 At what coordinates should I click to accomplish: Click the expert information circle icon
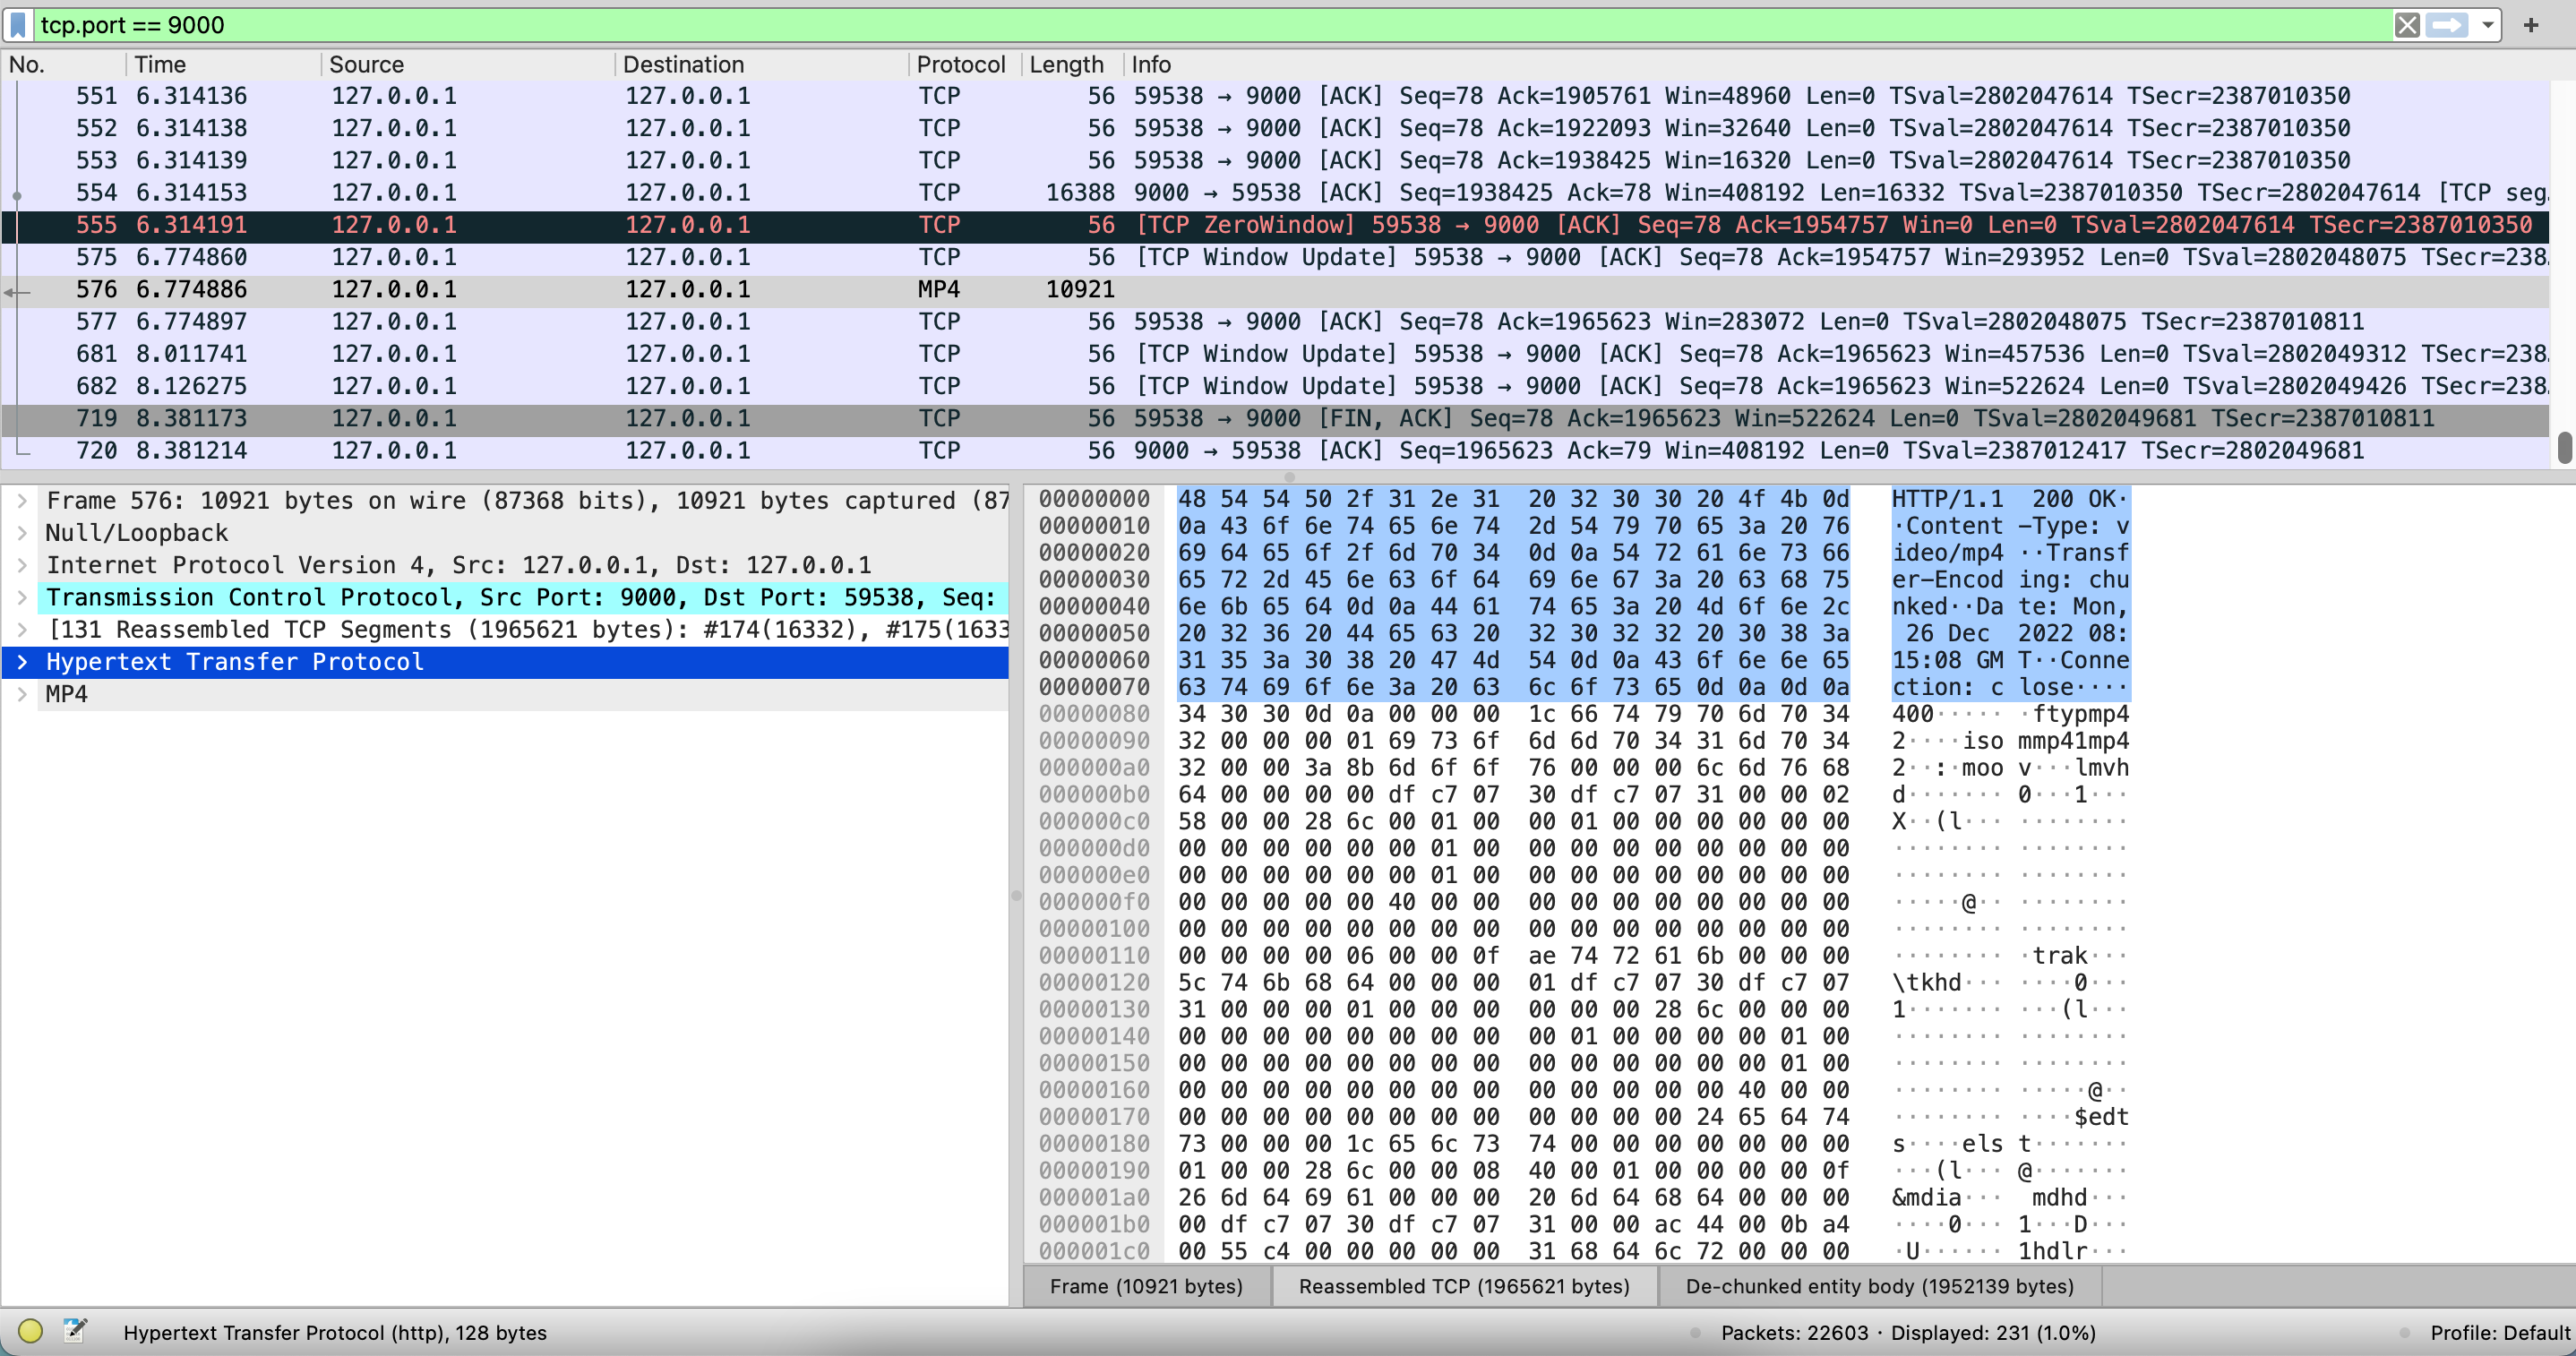tap(30, 1331)
